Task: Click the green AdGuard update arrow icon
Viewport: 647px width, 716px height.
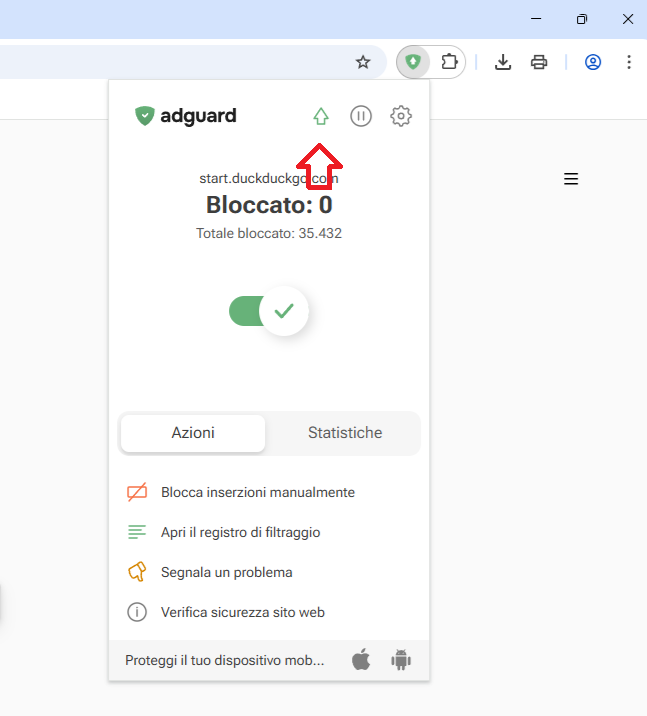Action: (x=321, y=116)
